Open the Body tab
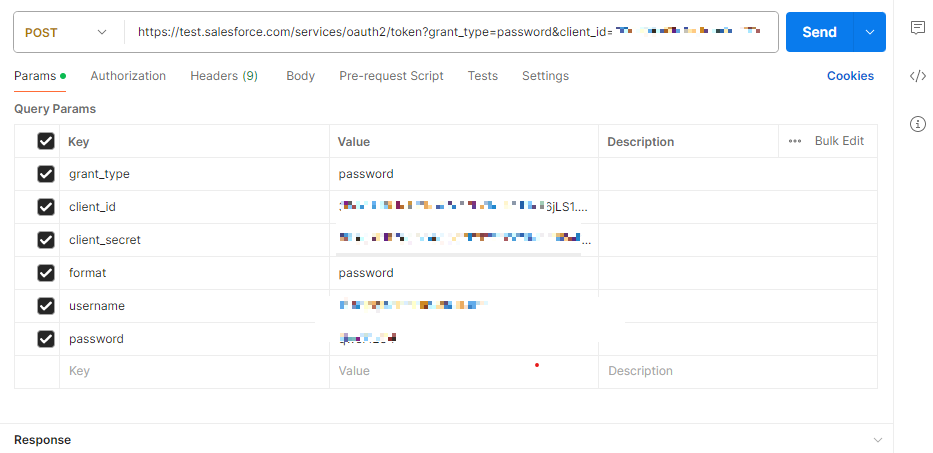Screen dimensions: 933x453 coord(300,76)
